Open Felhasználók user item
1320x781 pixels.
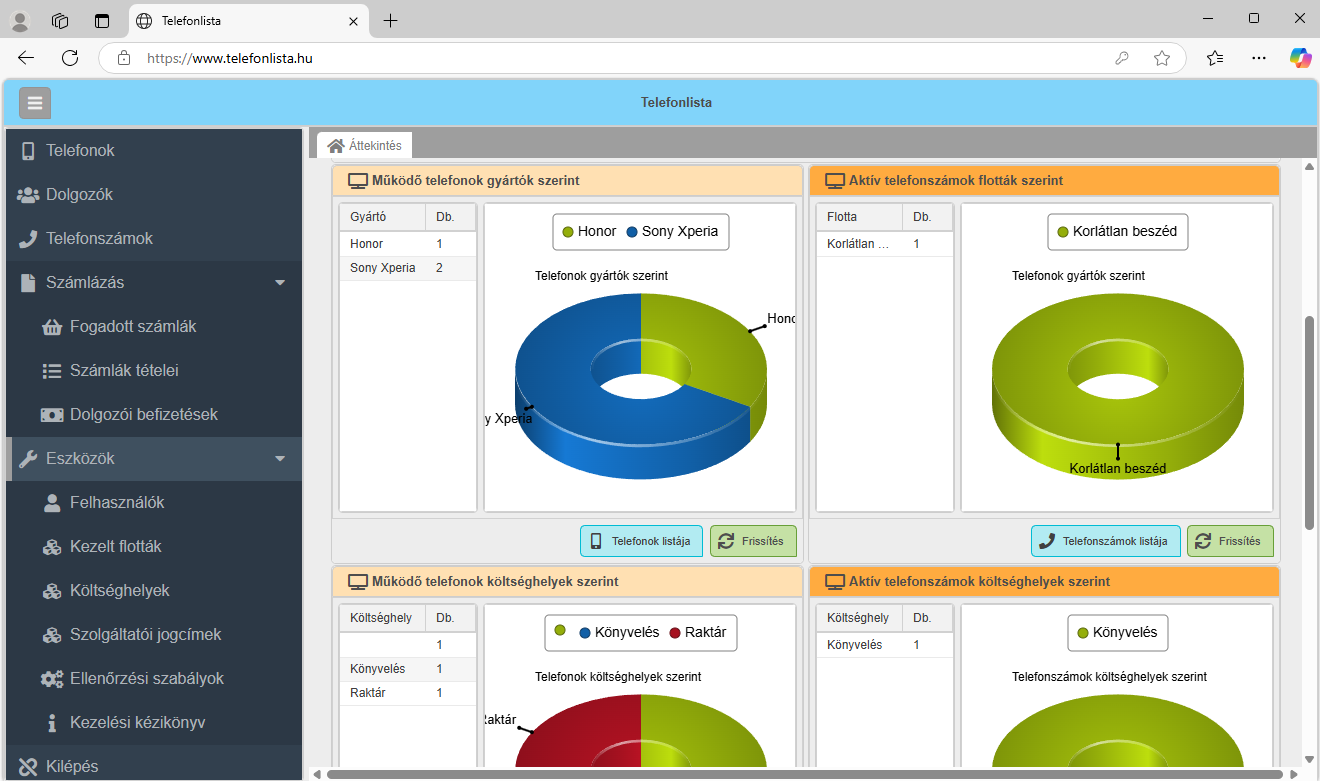coord(117,503)
